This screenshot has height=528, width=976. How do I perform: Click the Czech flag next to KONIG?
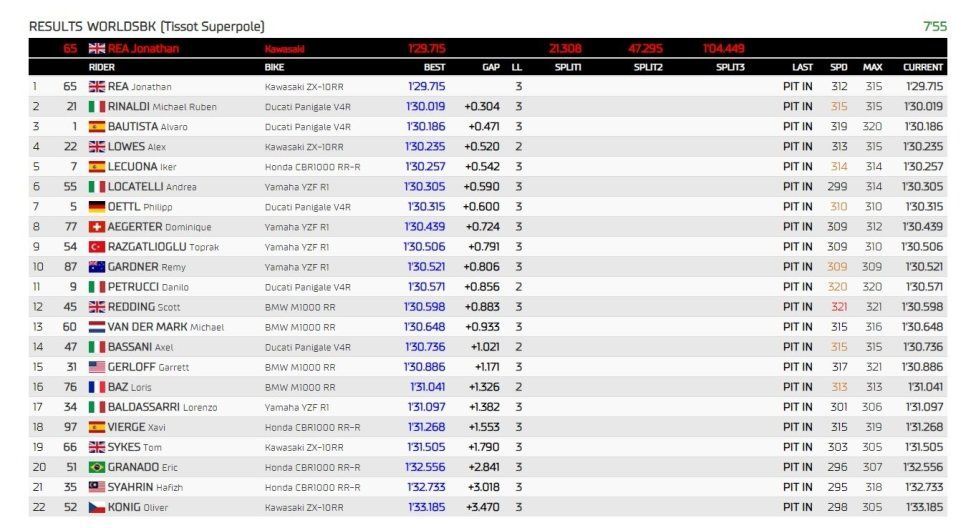96,507
